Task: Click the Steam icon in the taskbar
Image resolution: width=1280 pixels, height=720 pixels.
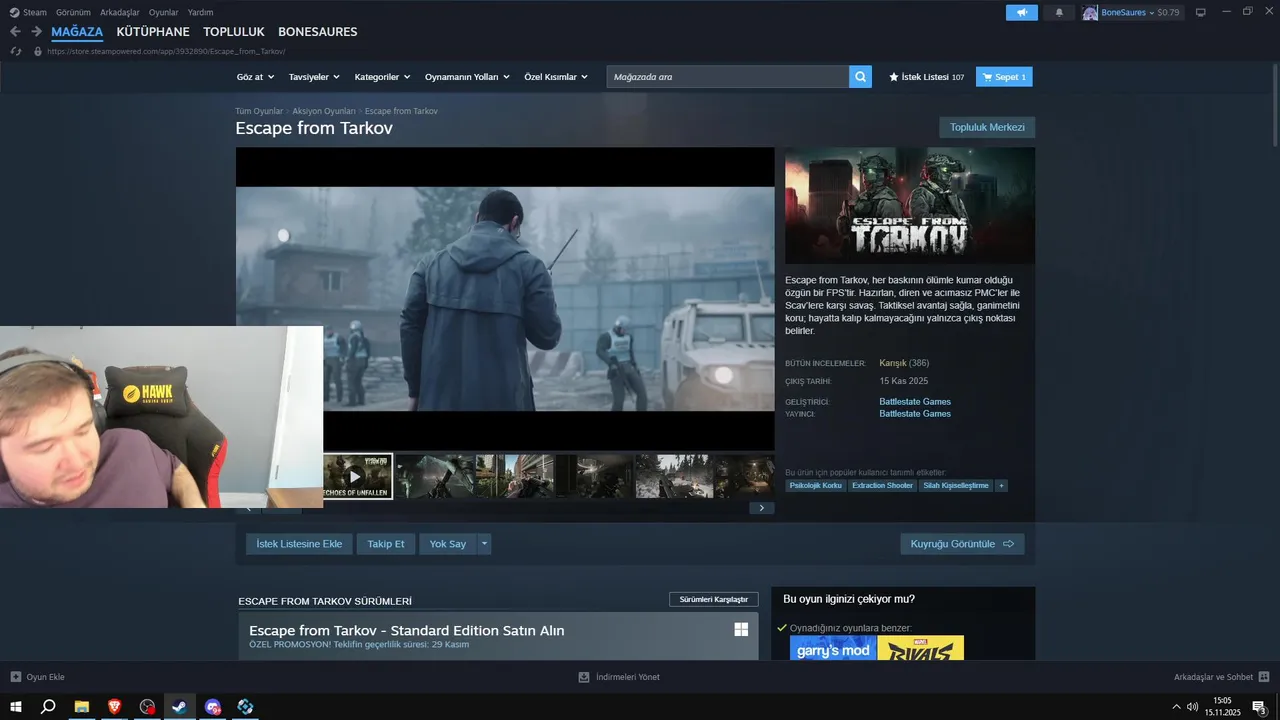Action: (x=179, y=706)
